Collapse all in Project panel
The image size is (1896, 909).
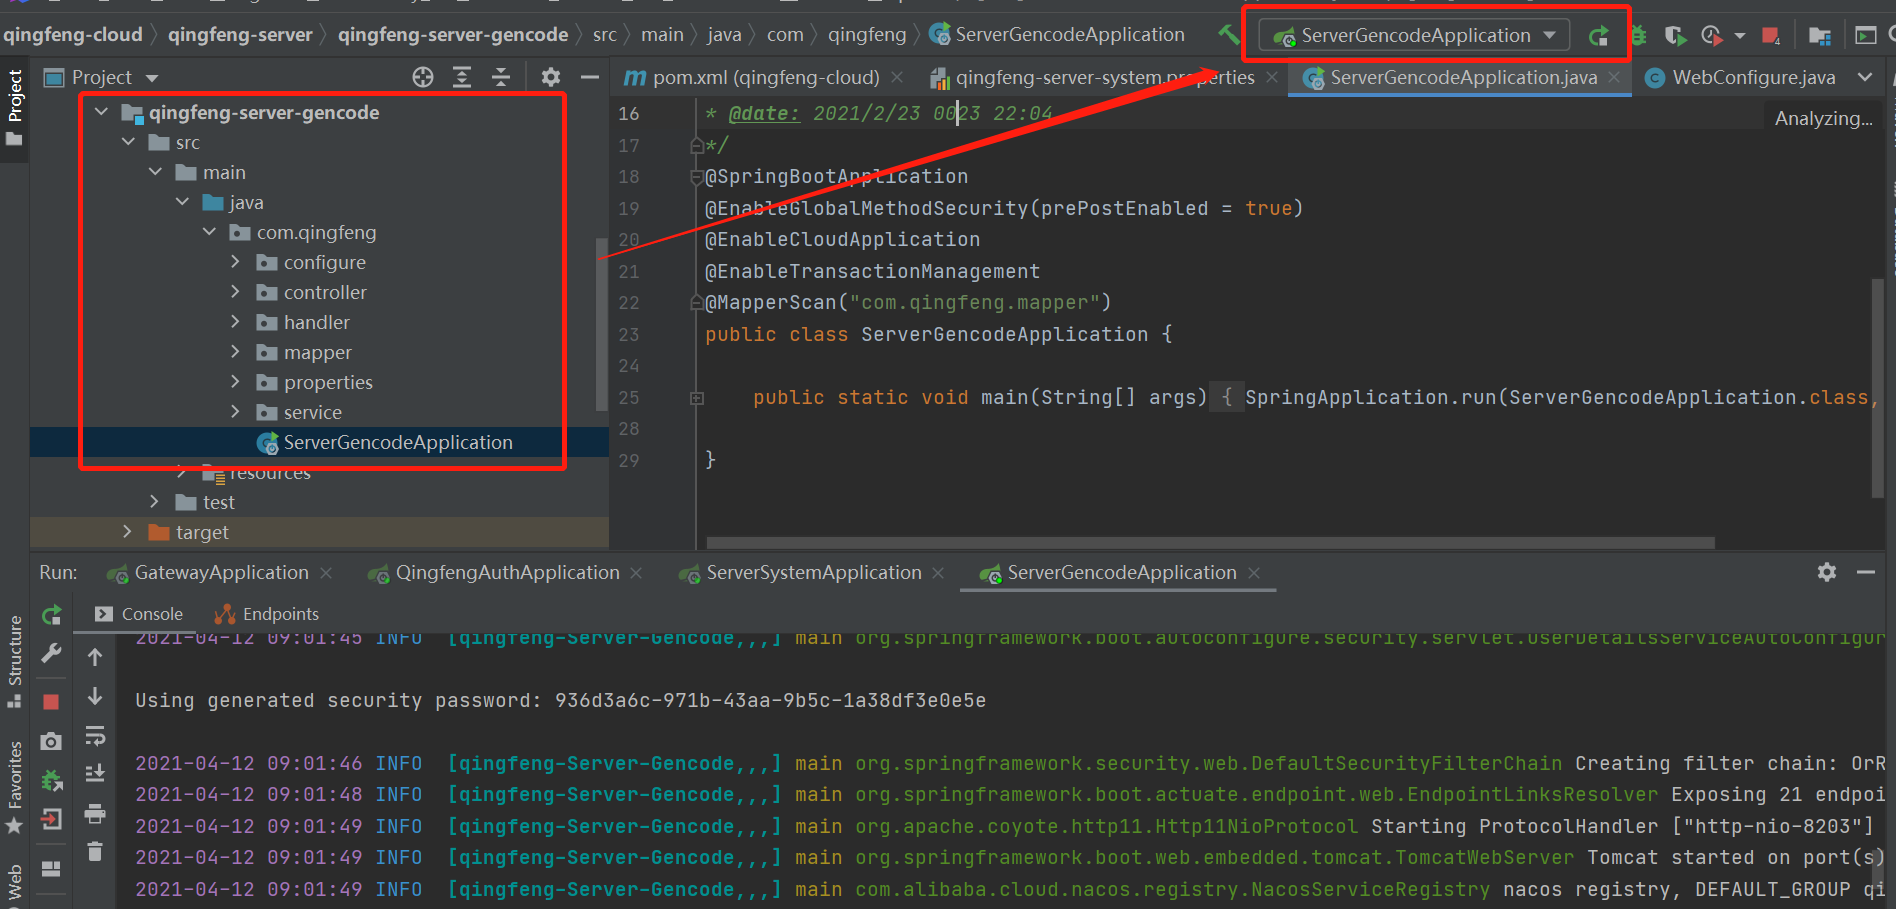click(x=501, y=77)
